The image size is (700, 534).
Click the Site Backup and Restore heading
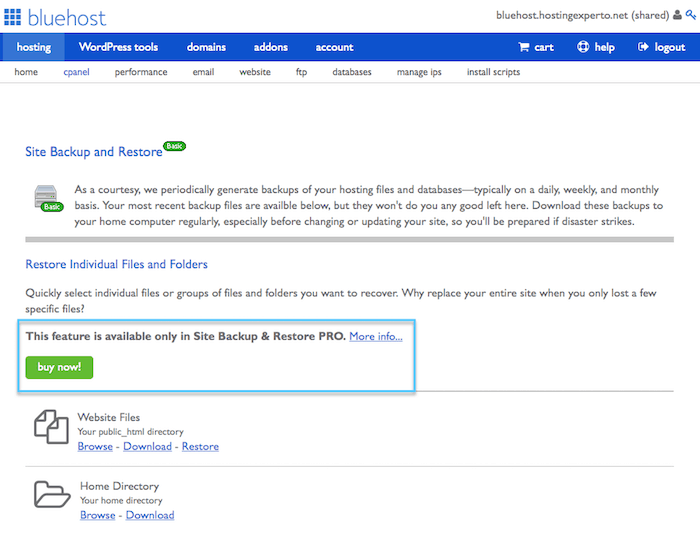[x=94, y=152]
